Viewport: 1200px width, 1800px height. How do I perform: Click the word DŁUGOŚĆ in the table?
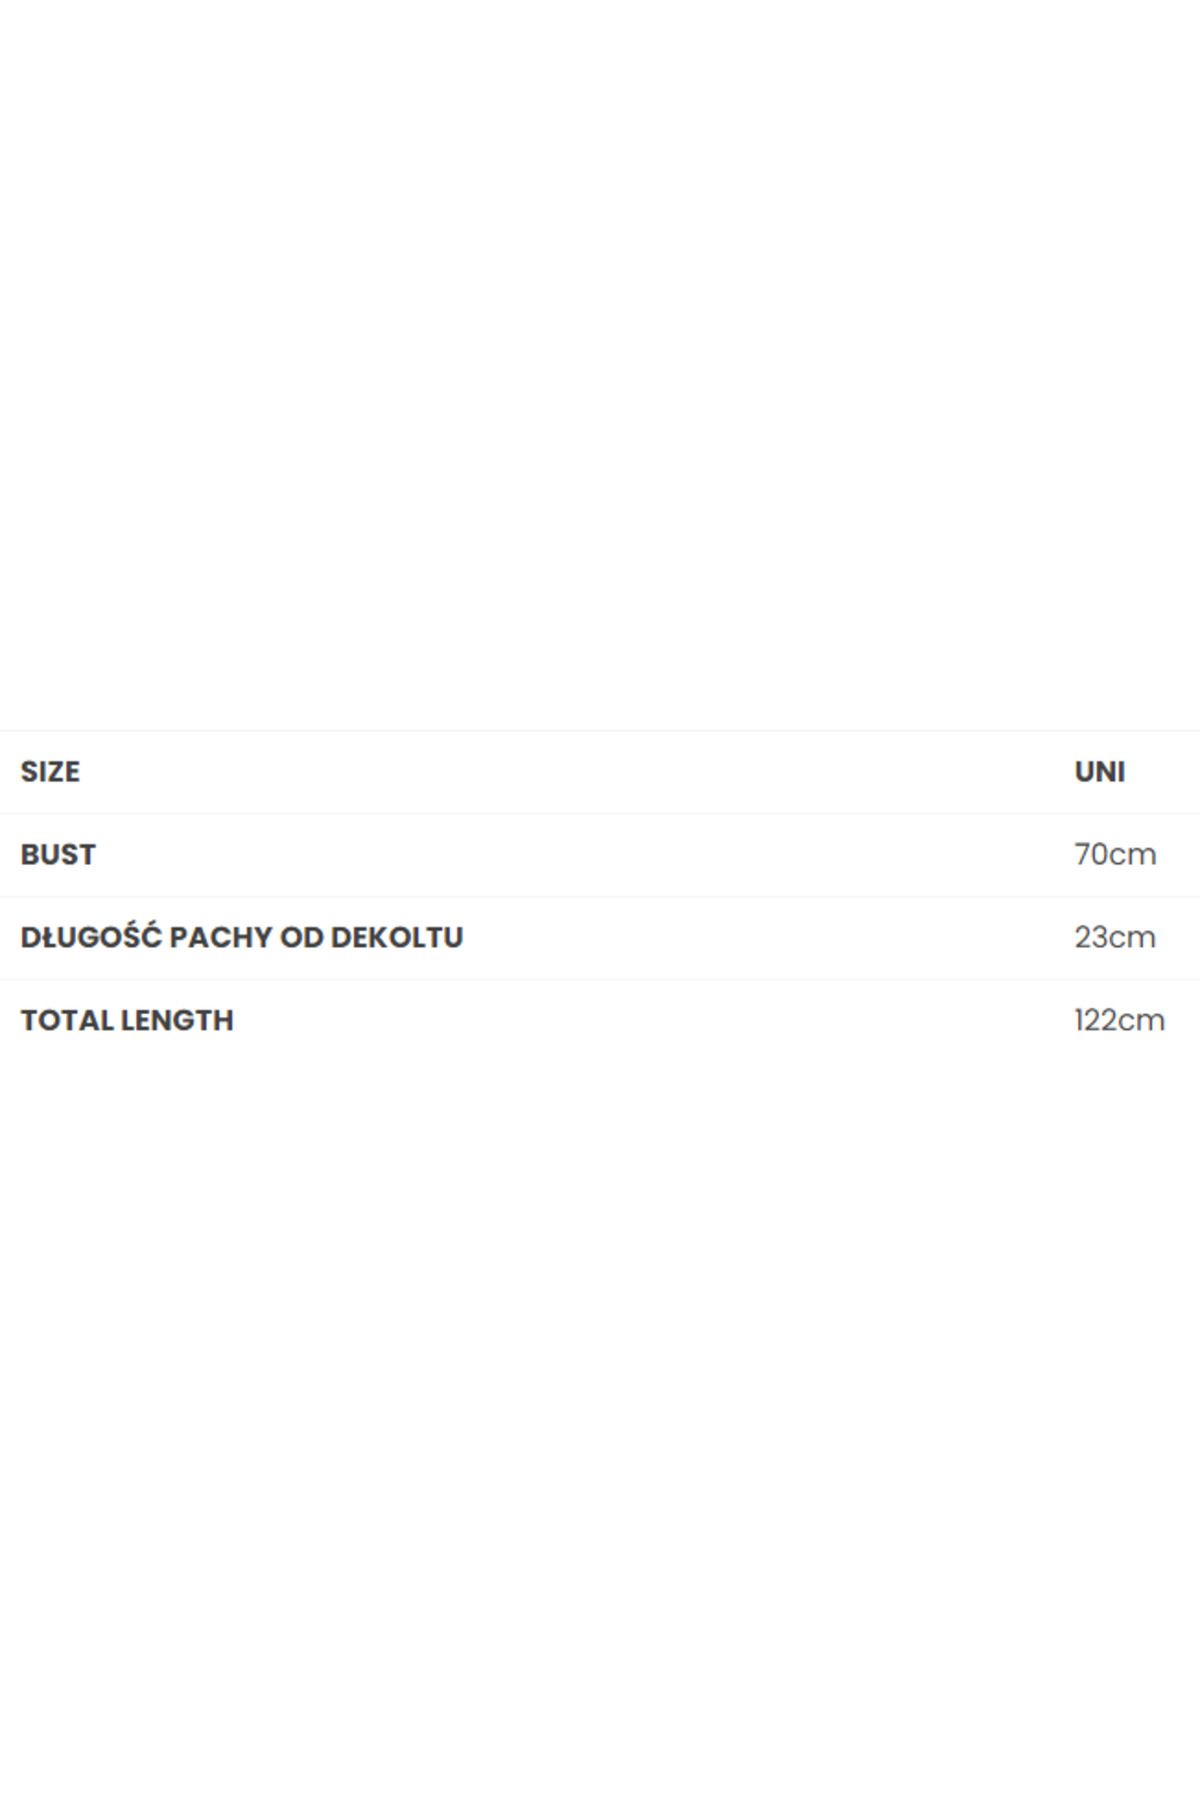point(91,936)
